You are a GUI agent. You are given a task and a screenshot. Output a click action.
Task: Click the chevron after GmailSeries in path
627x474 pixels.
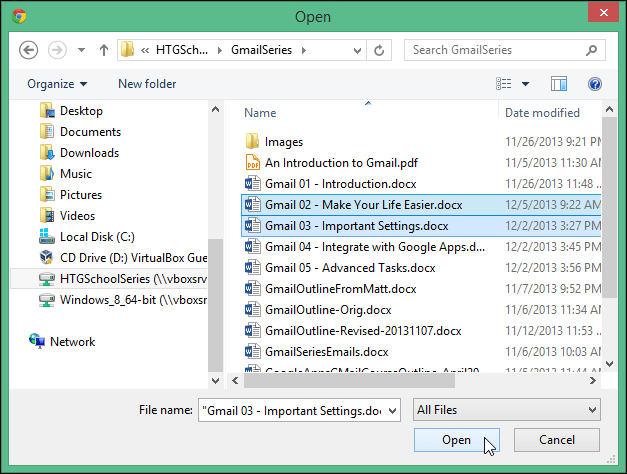[x=304, y=50]
